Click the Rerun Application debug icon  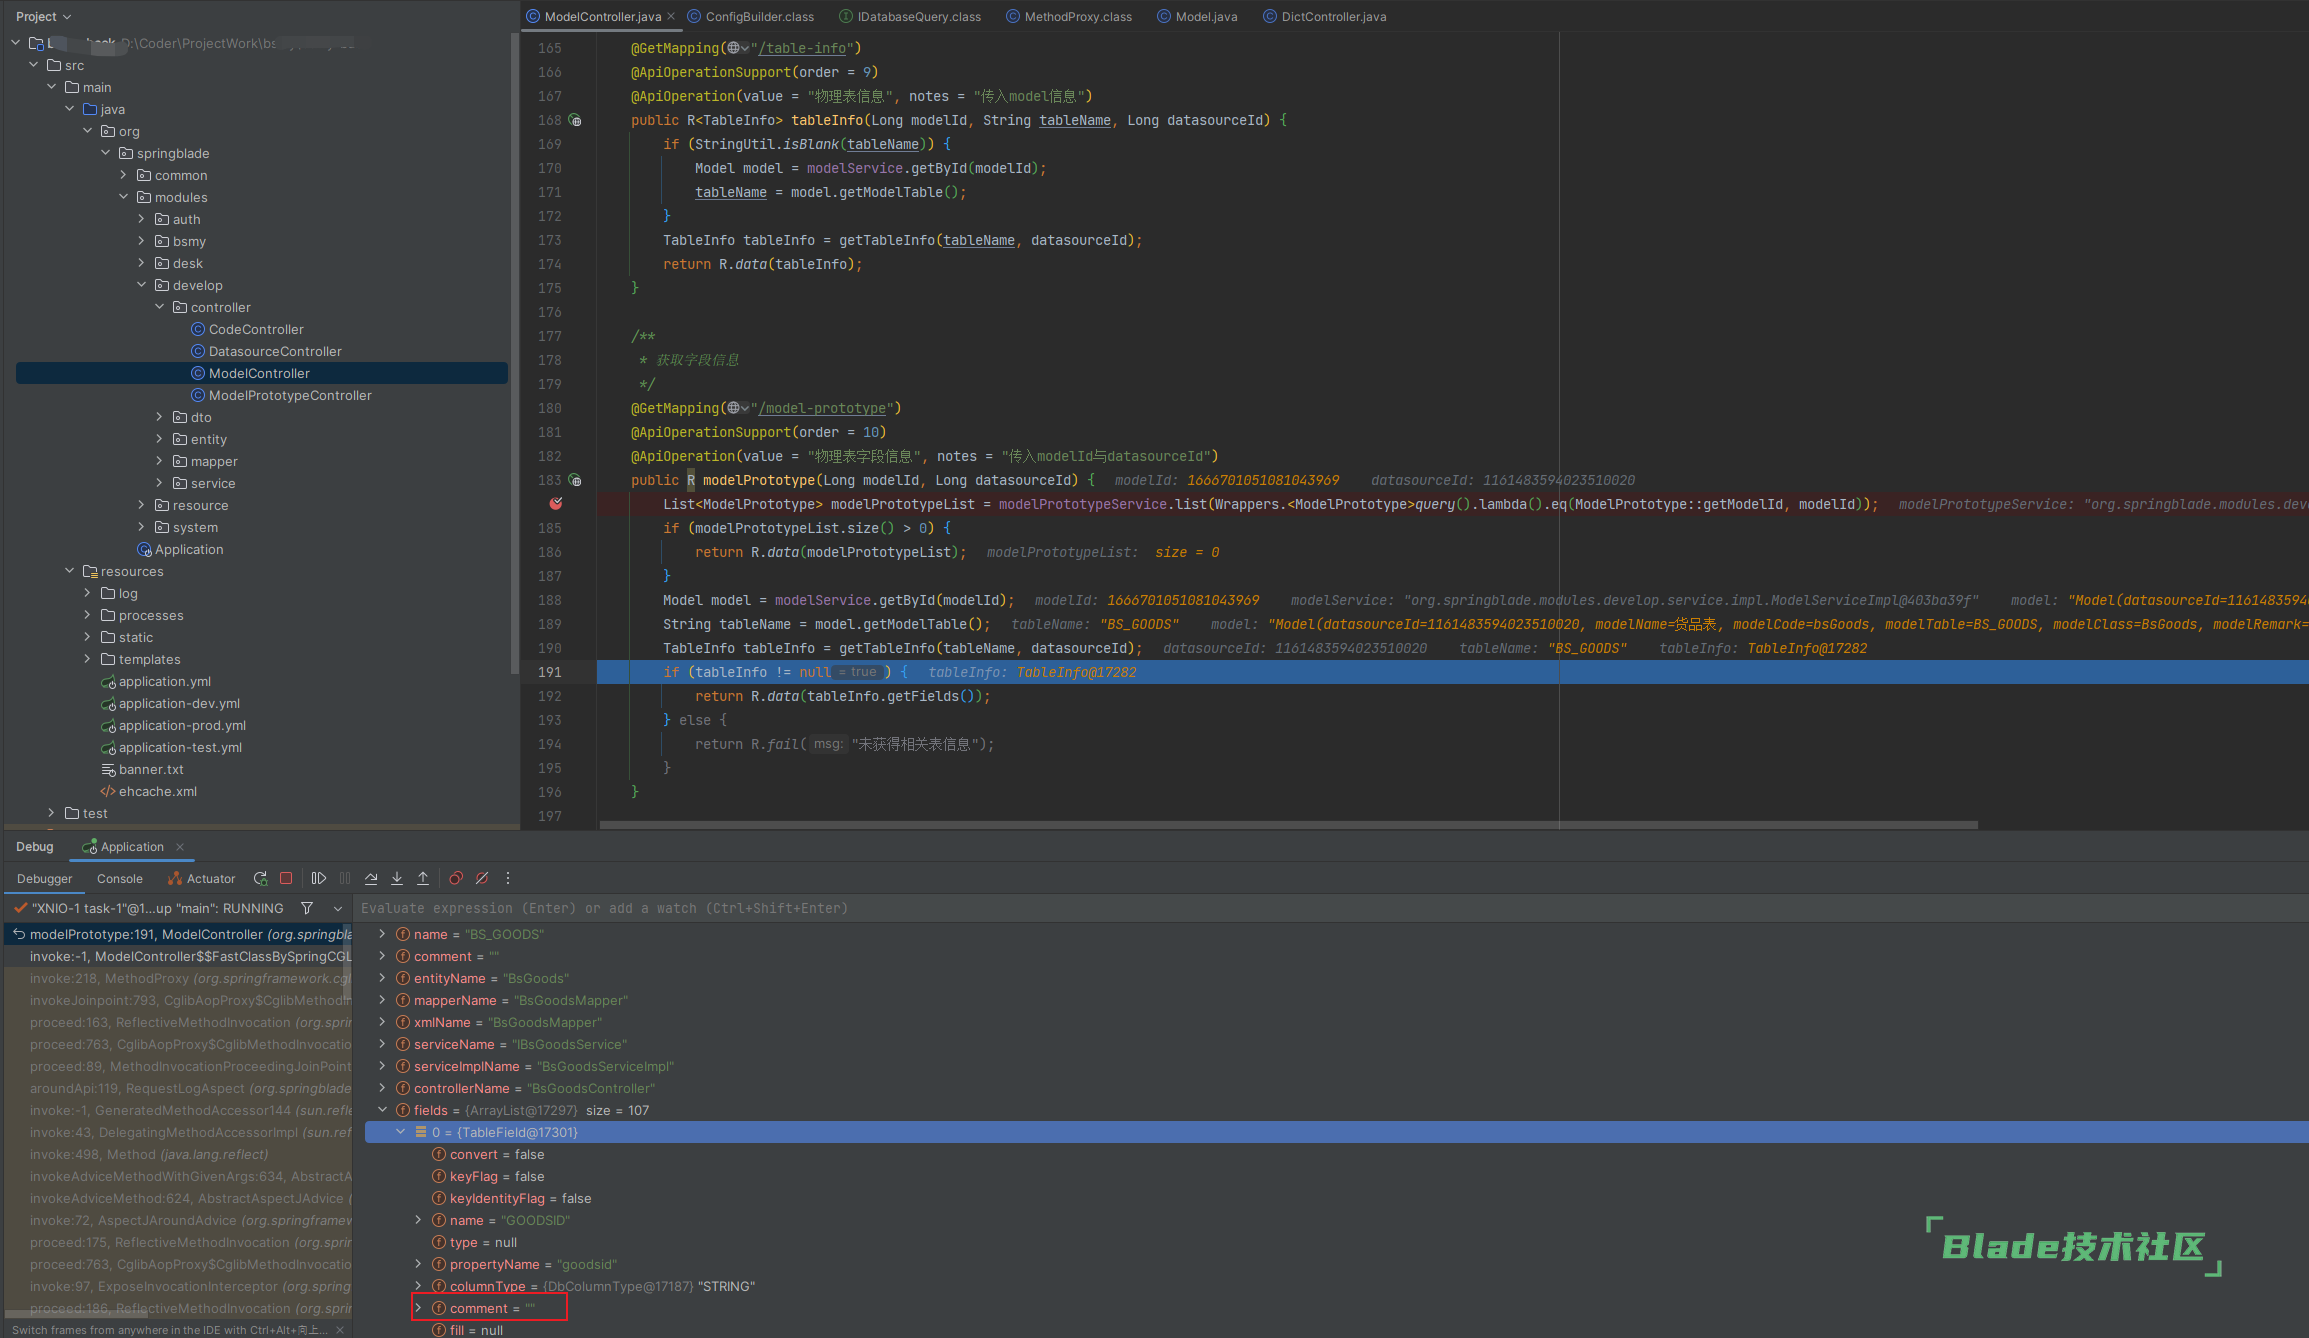pos(260,878)
